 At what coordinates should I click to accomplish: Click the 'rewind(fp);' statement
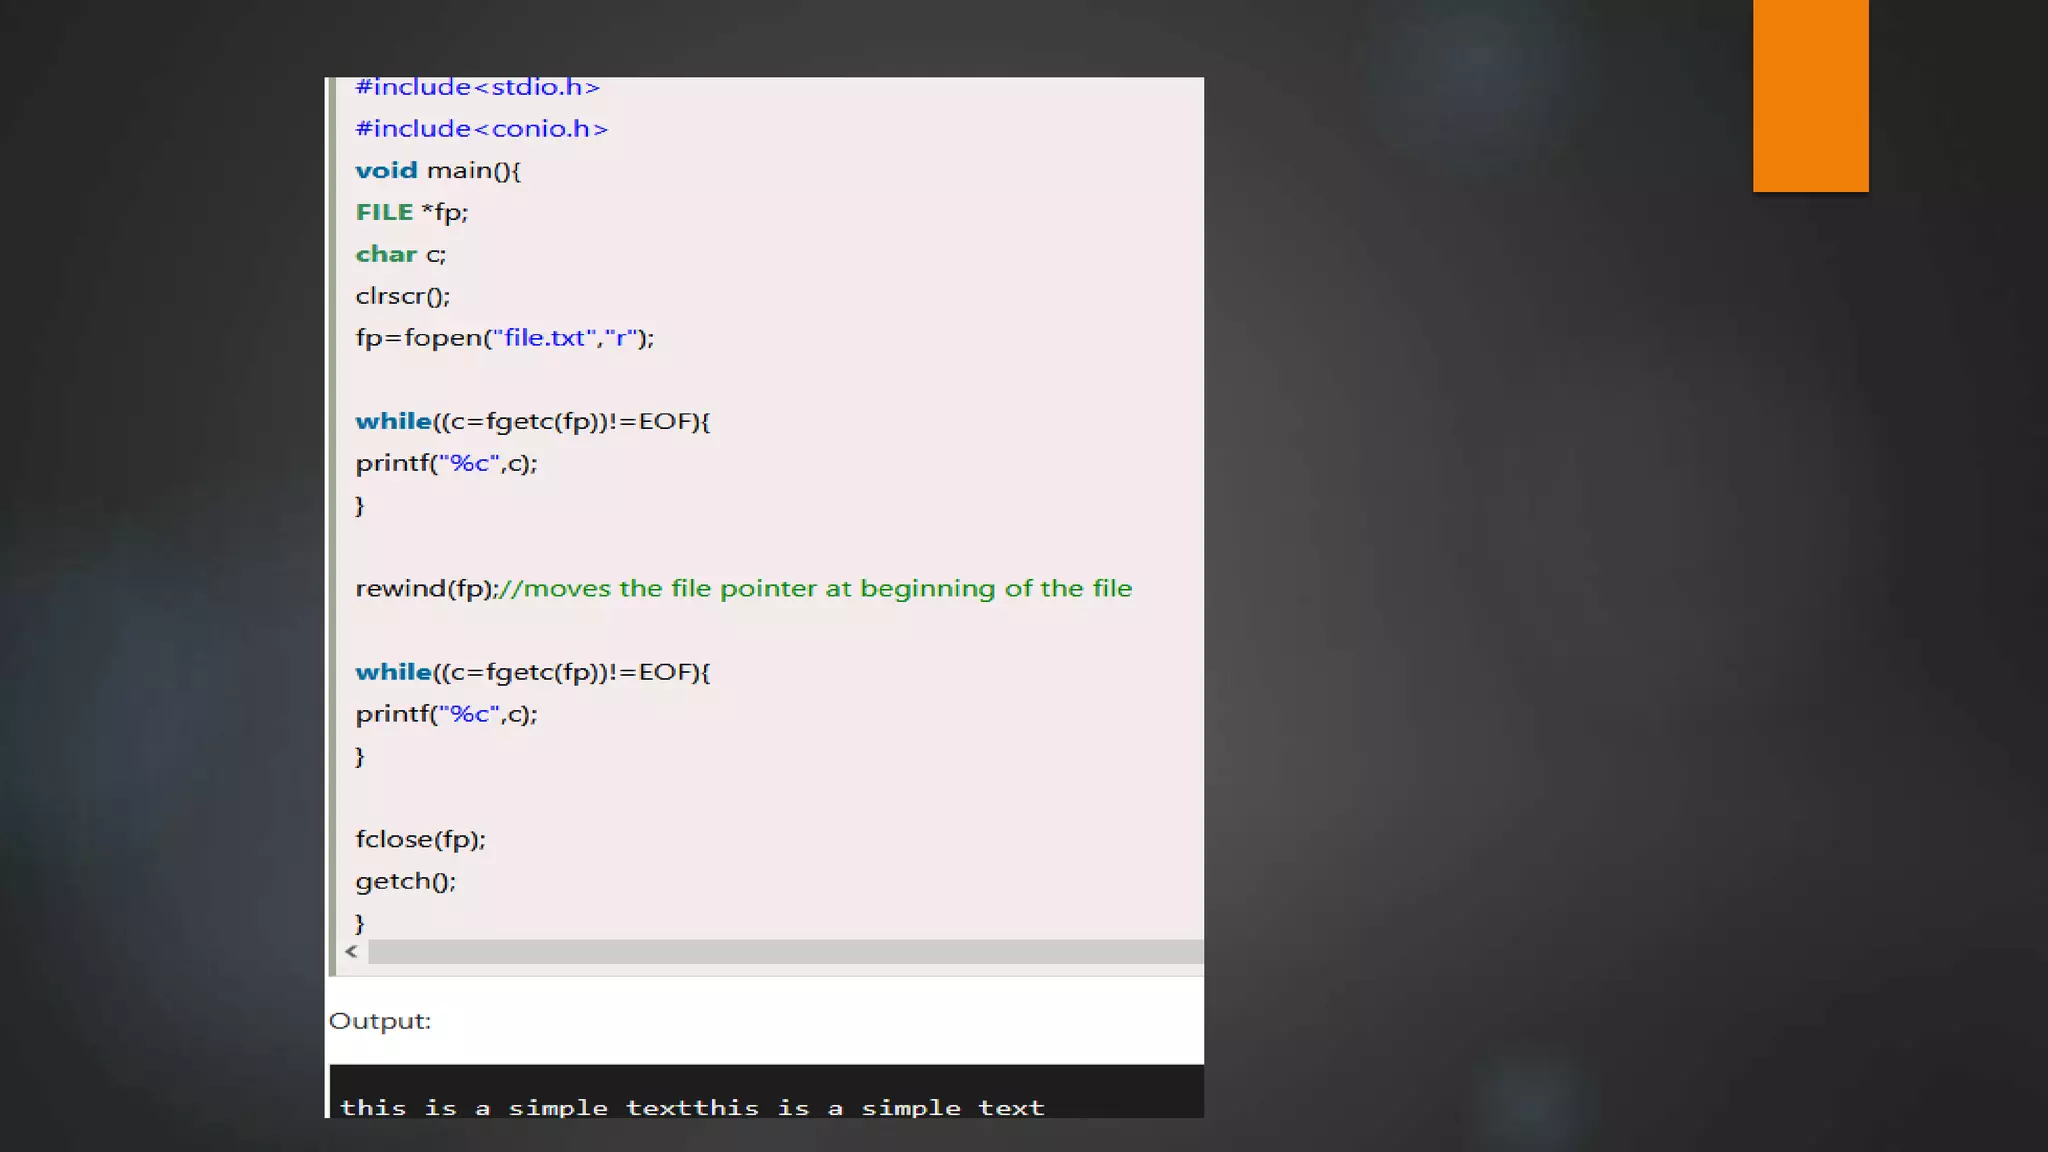(426, 589)
